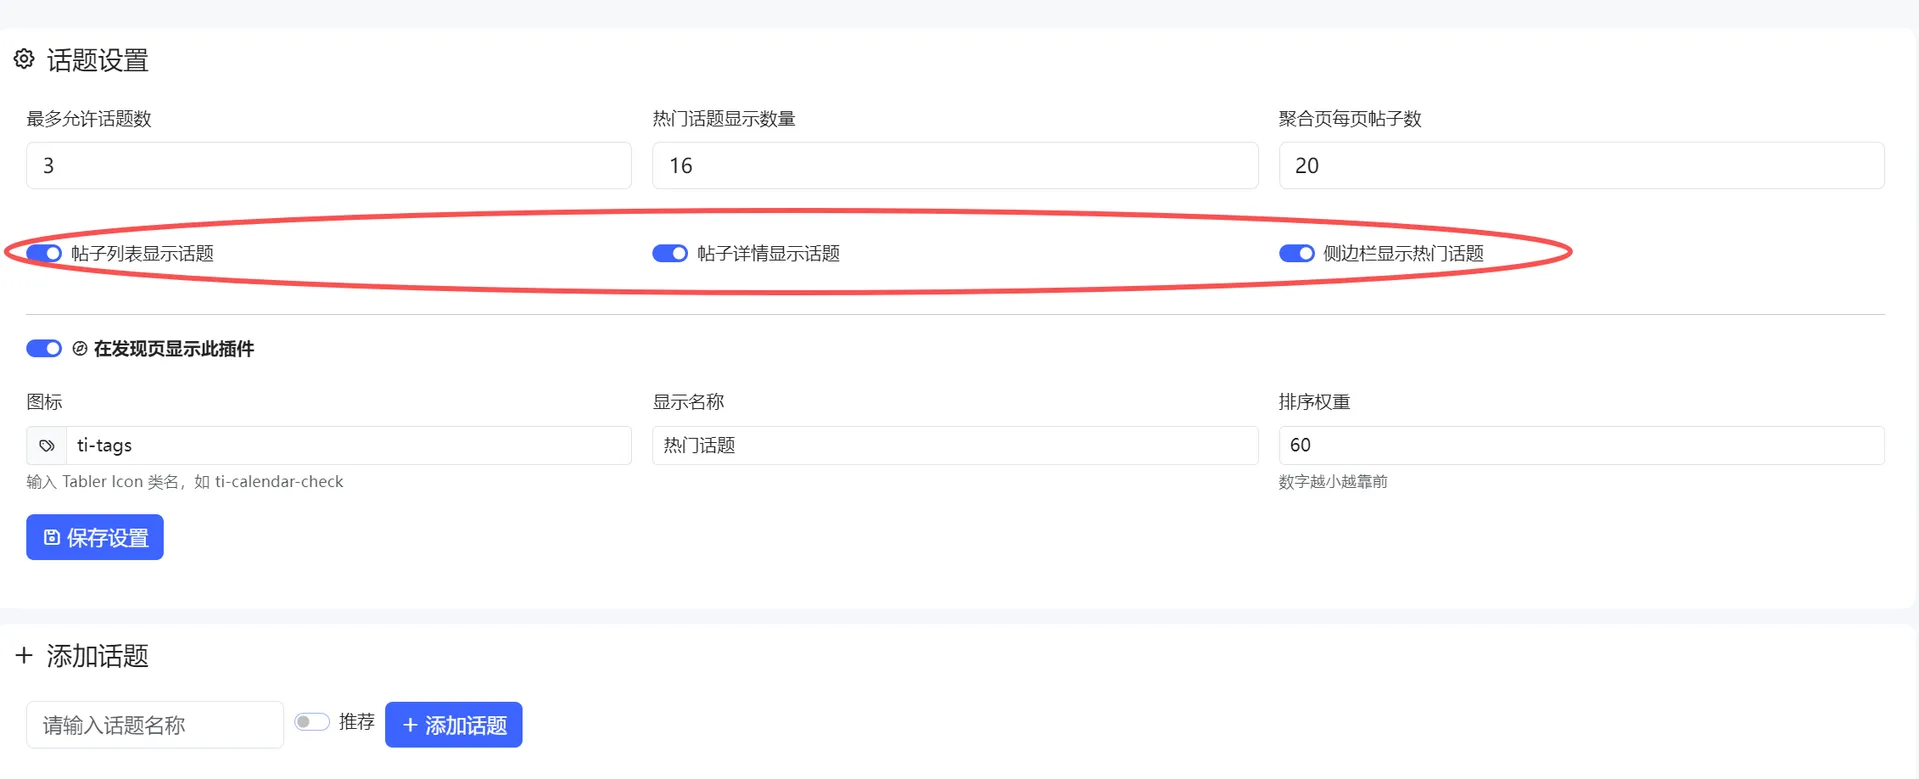This screenshot has height=779, width=1919.
Task: Click the 帖子列表显示话题 label
Action: point(142,253)
